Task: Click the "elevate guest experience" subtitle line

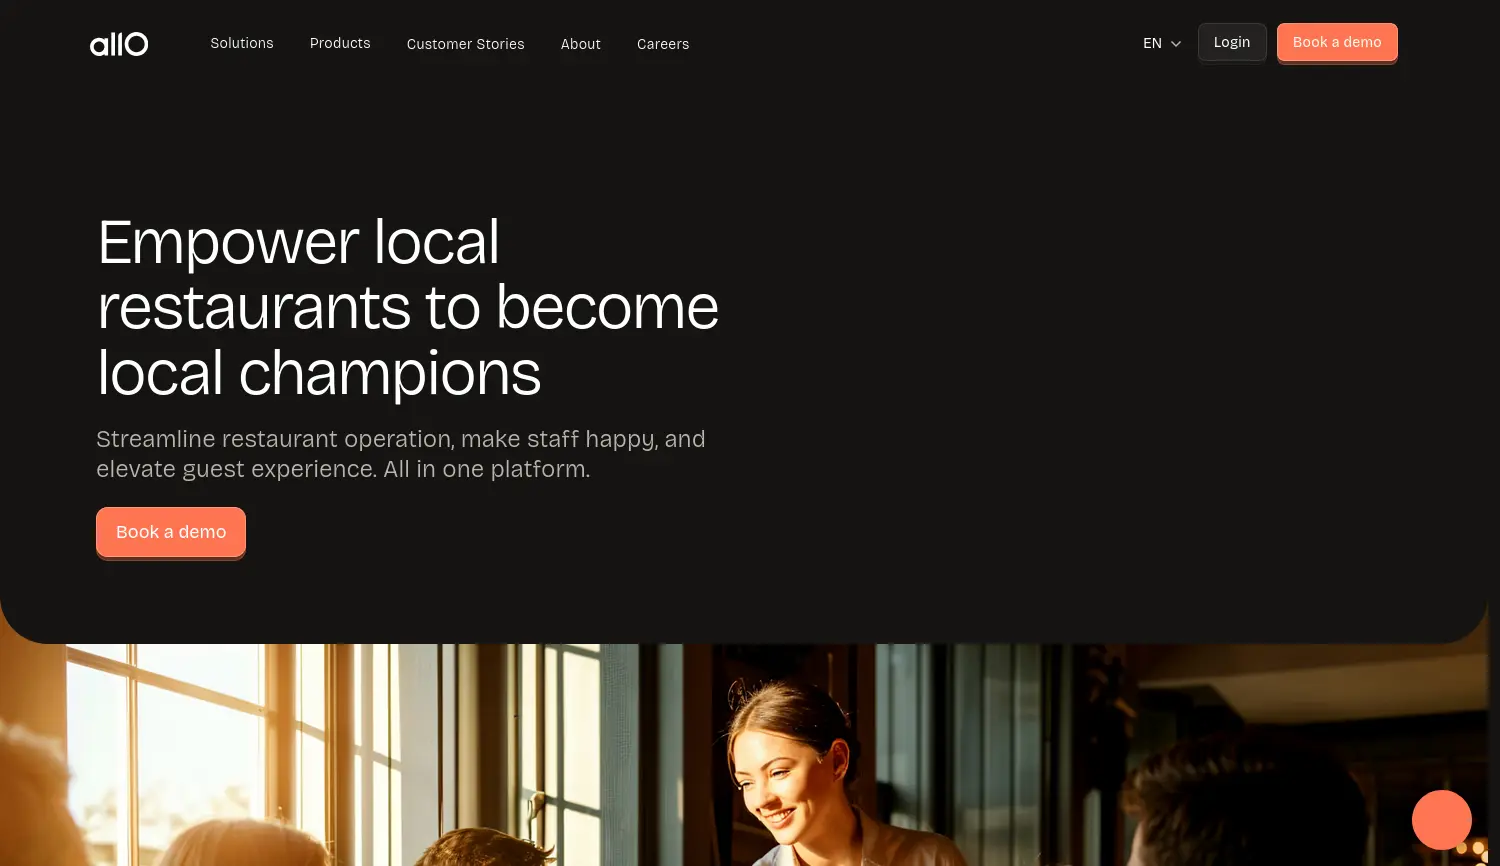Action: (343, 469)
